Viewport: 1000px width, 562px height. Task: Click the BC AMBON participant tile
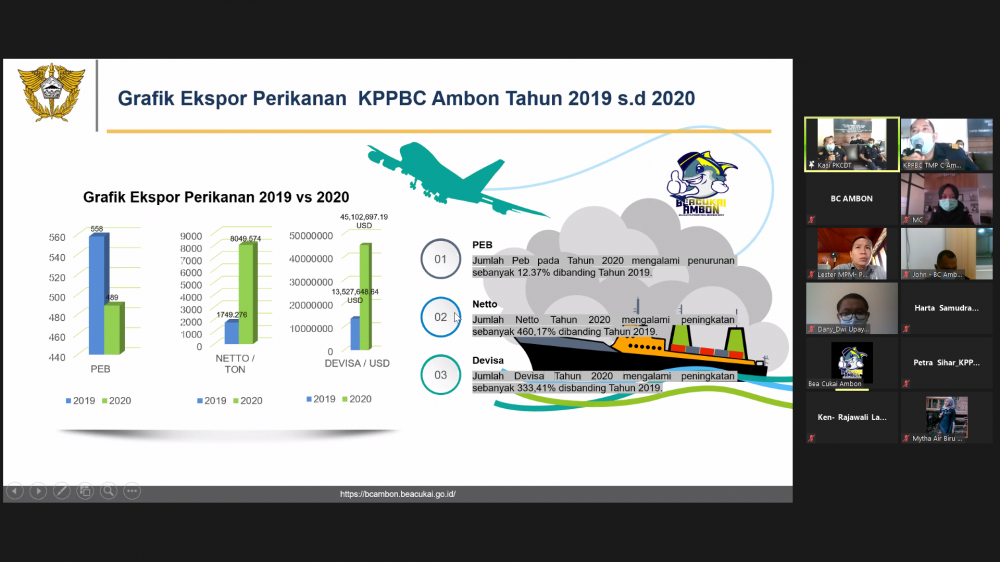(851, 199)
